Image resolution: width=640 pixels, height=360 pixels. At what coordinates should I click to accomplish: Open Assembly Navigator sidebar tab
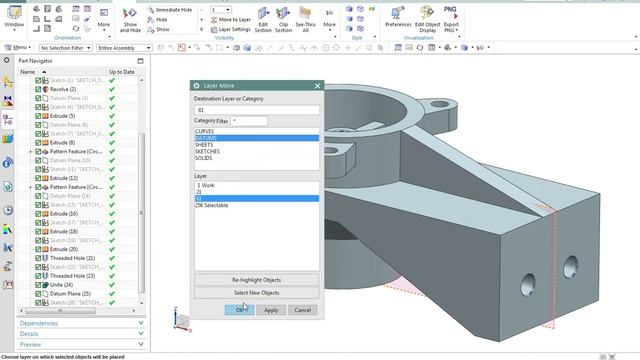tap(7, 82)
